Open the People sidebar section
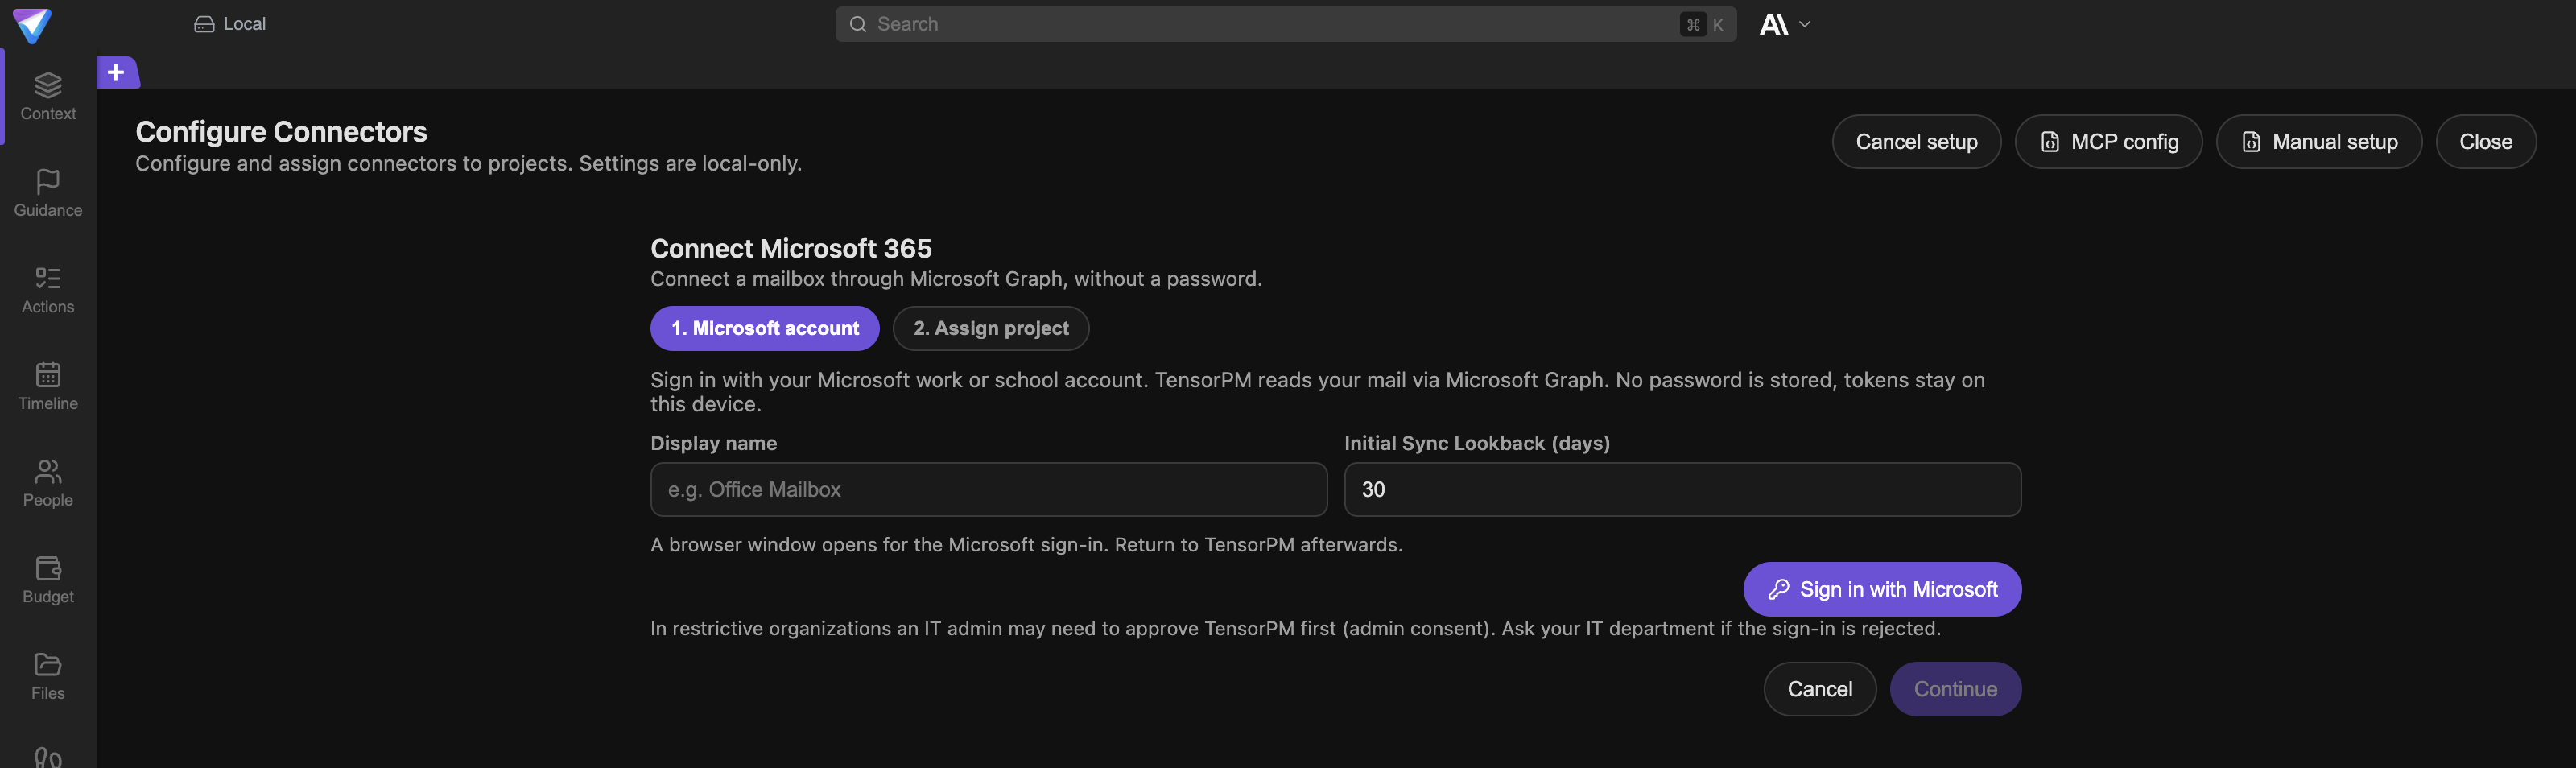Image resolution: width=2576 pixels, height=768 pixels. [48, 484]
